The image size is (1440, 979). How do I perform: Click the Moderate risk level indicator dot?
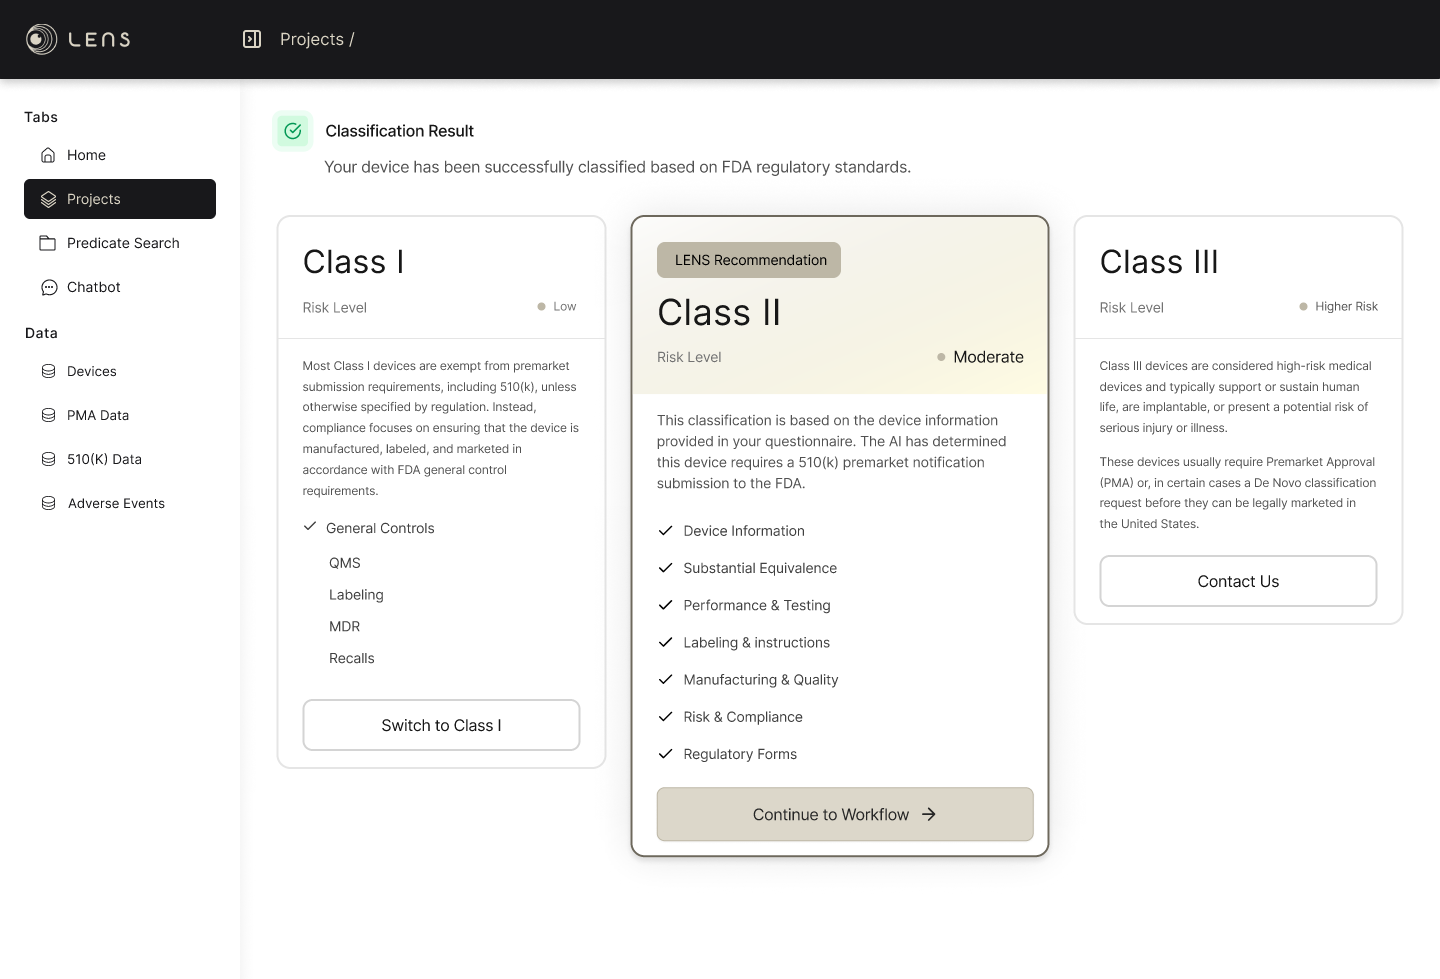(941, 356)
